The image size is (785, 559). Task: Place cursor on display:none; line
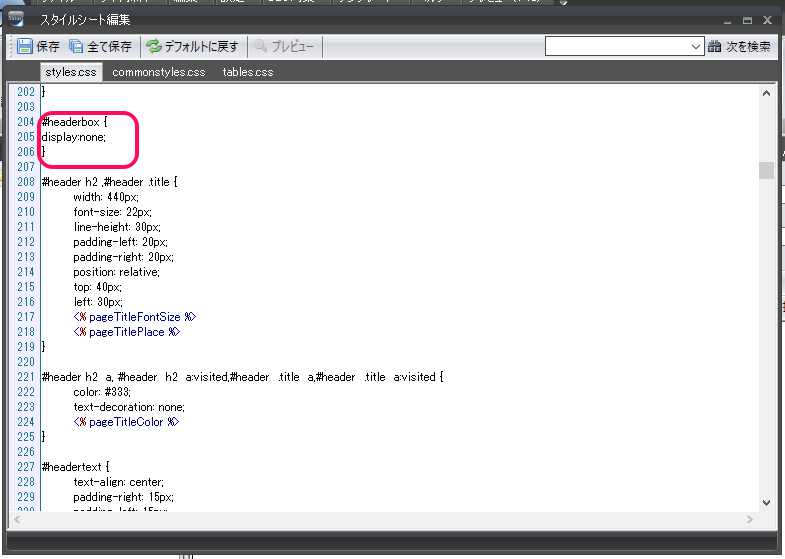(74, 137)
